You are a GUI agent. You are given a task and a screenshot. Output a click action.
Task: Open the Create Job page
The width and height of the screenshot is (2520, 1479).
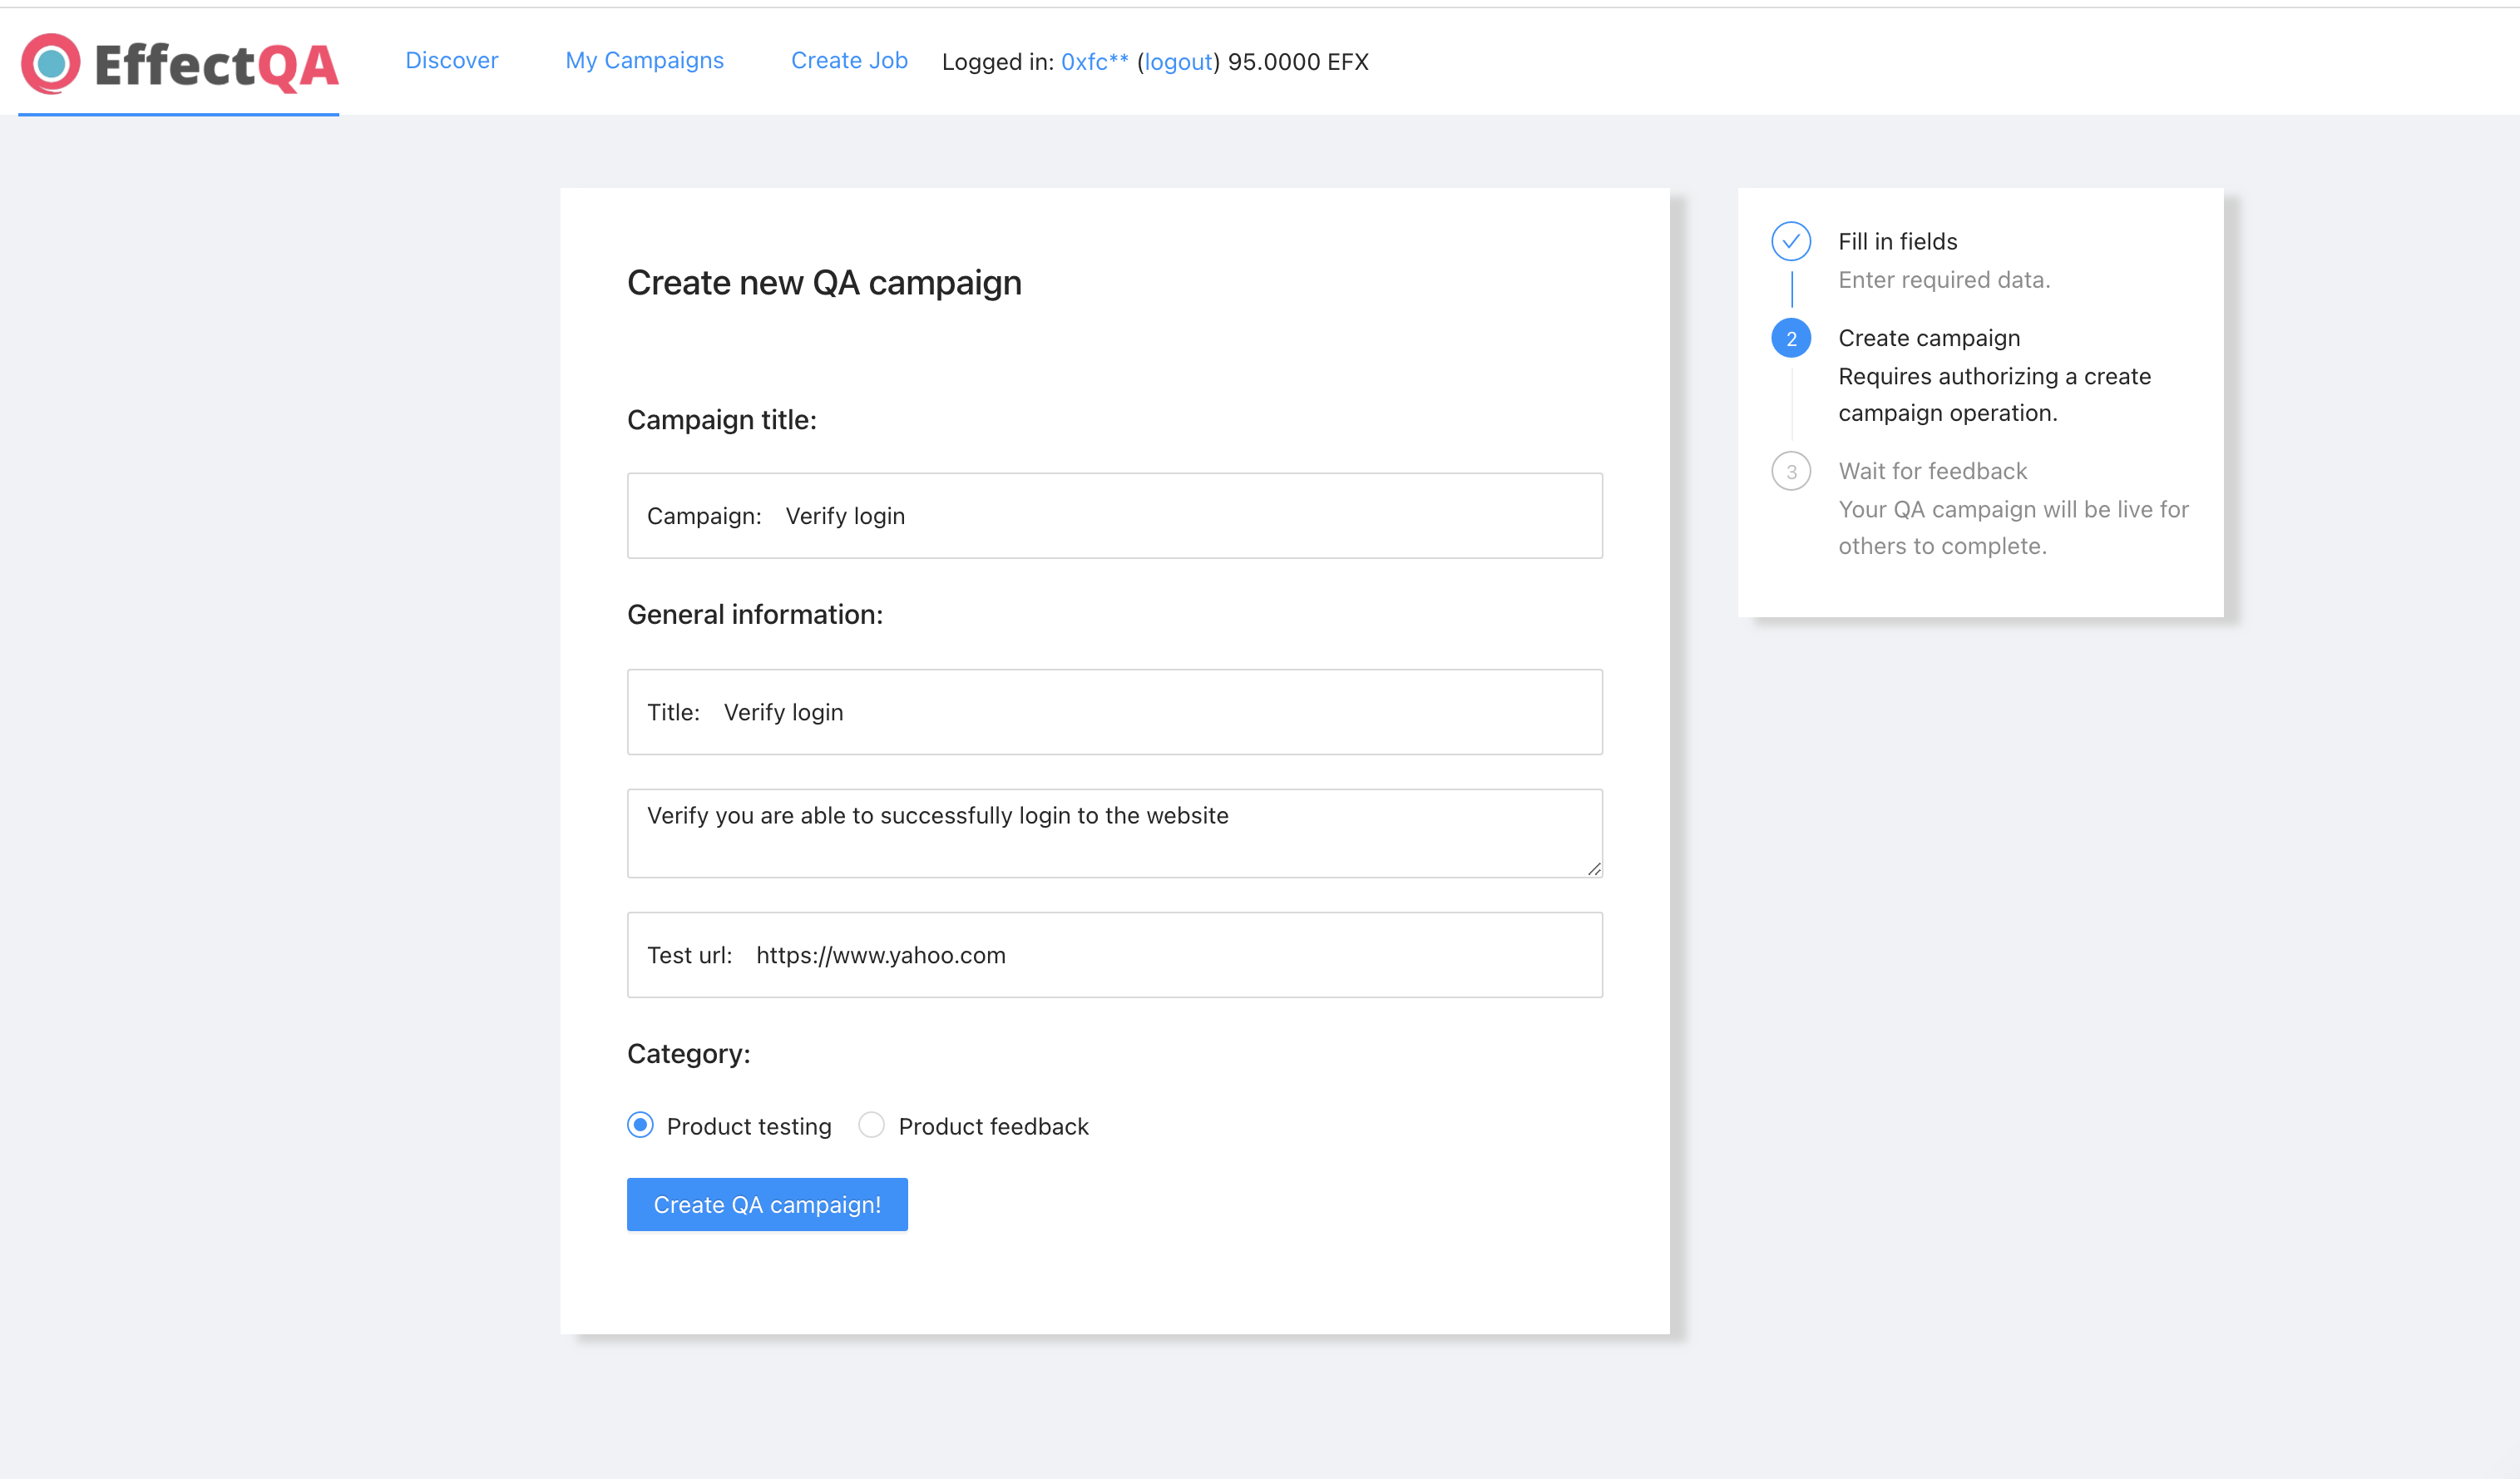tap(848, 61)
